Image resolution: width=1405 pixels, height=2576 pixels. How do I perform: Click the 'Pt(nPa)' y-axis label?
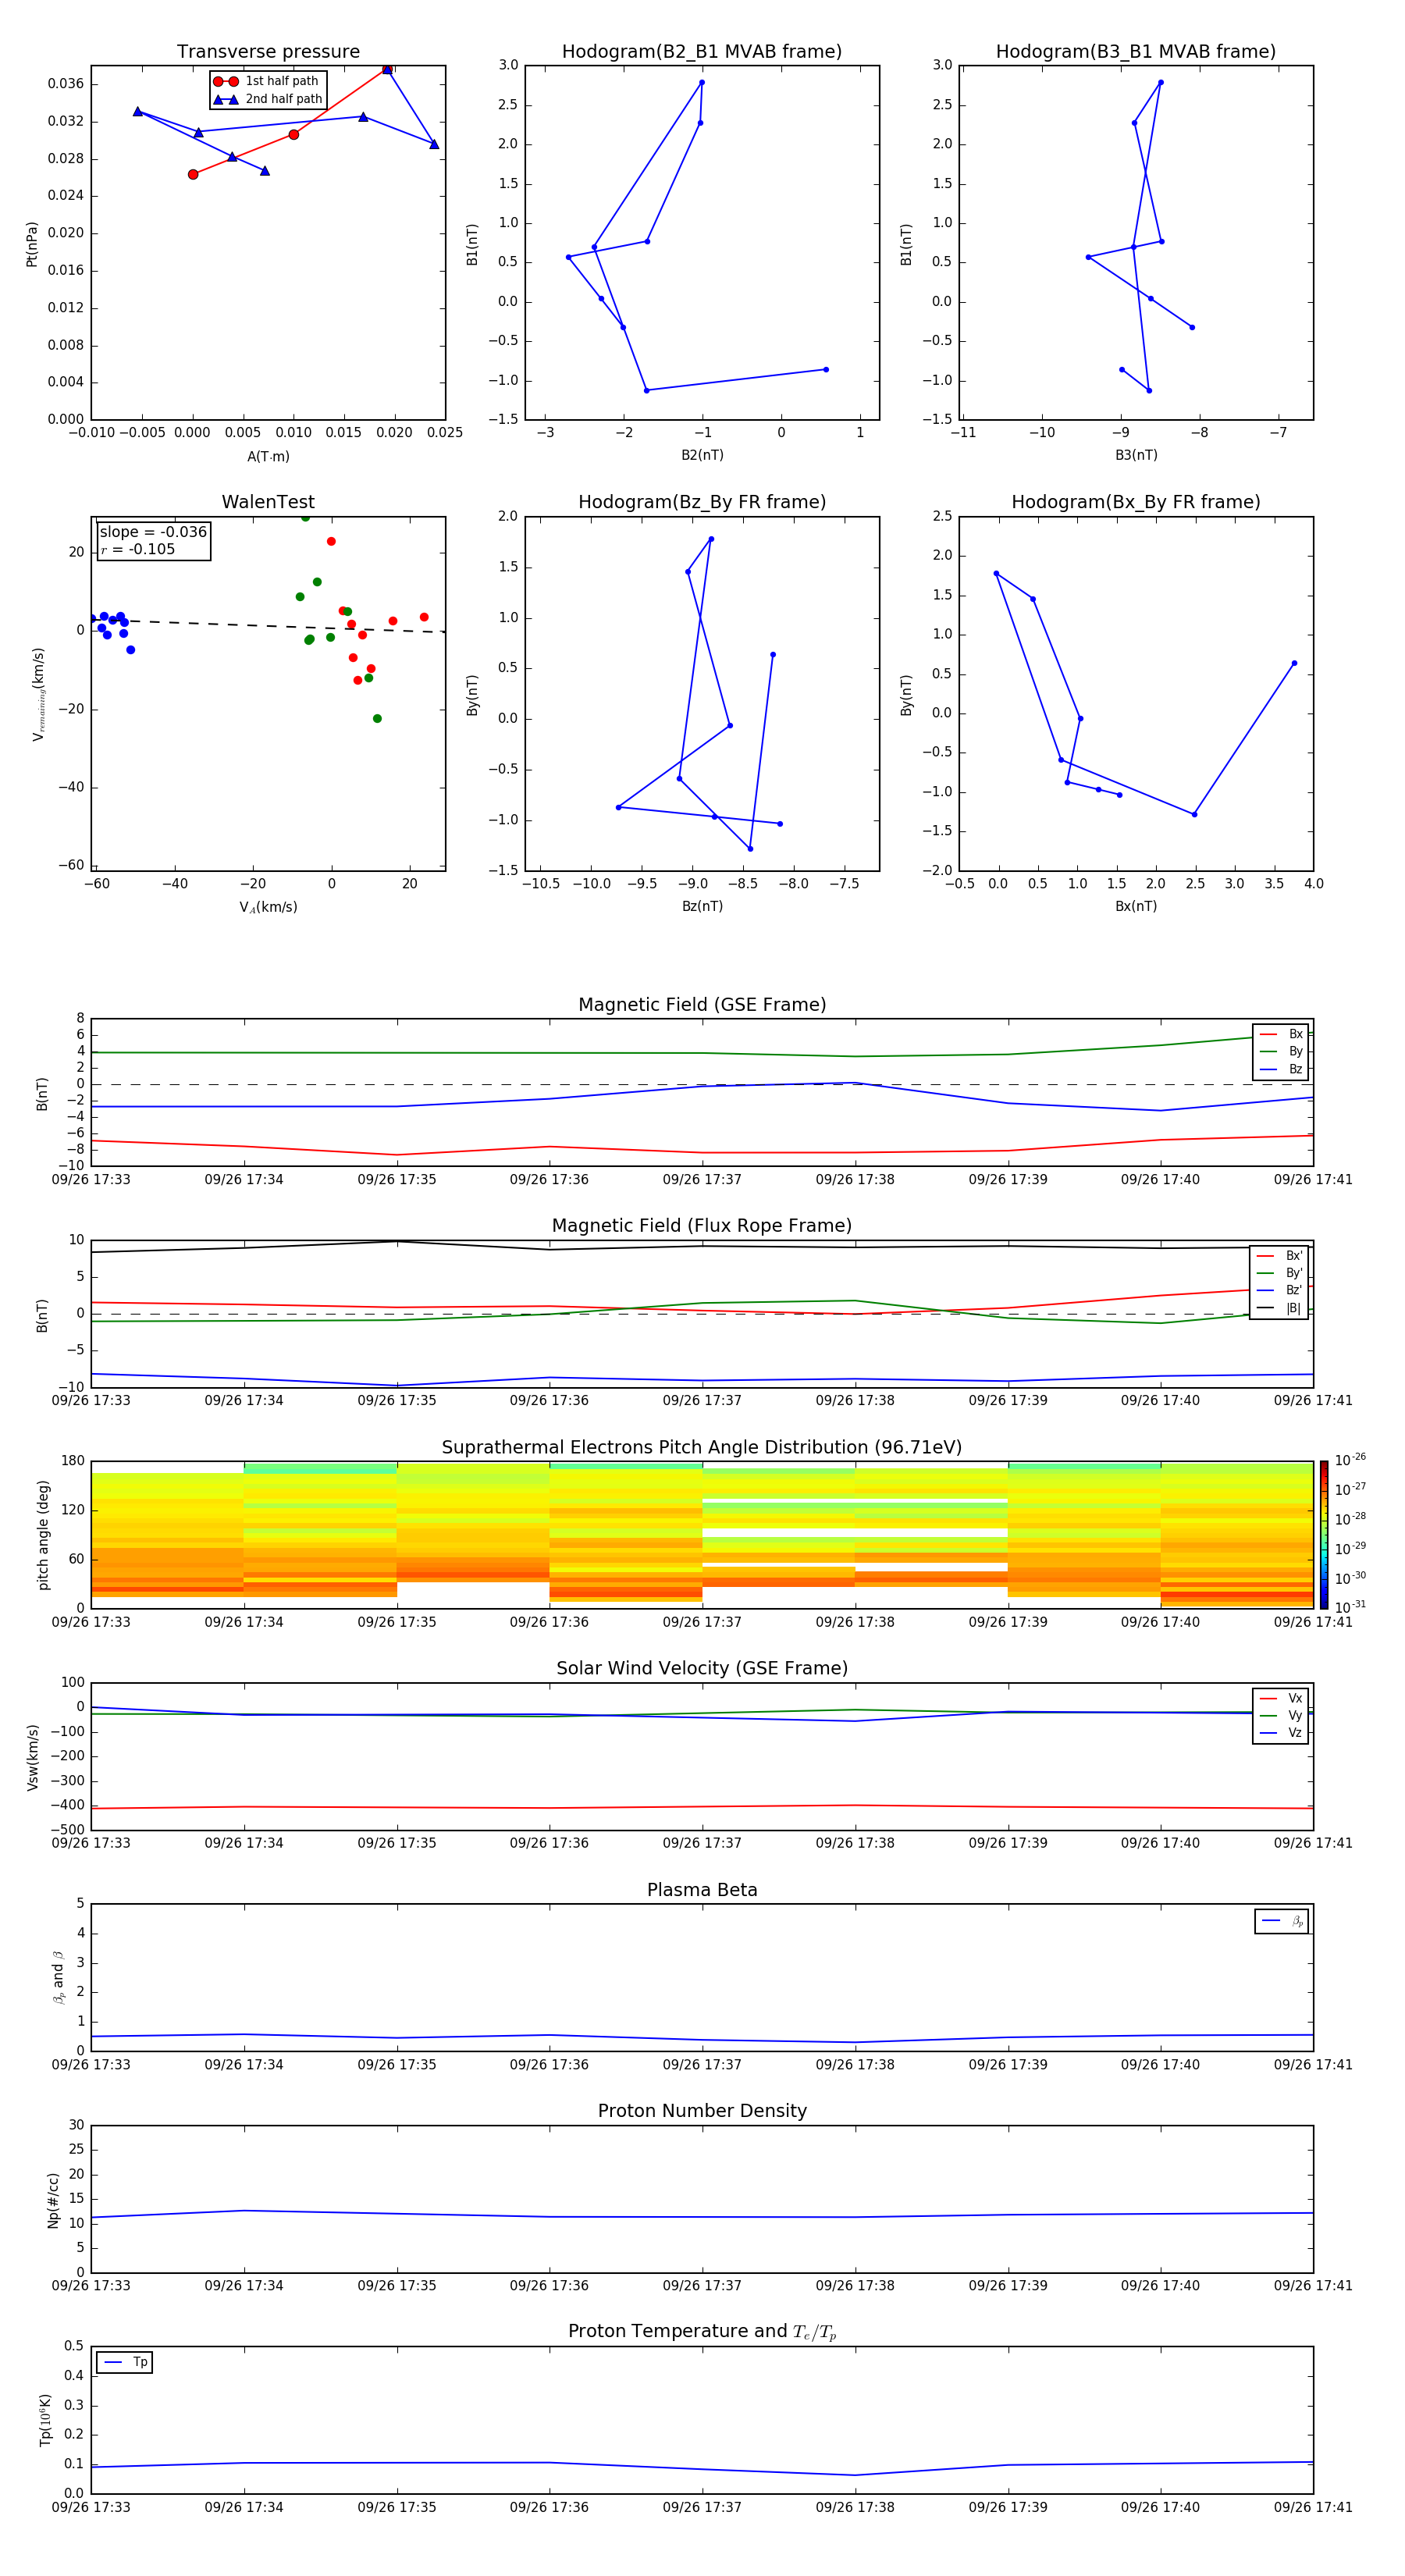(x=32, y=244)
